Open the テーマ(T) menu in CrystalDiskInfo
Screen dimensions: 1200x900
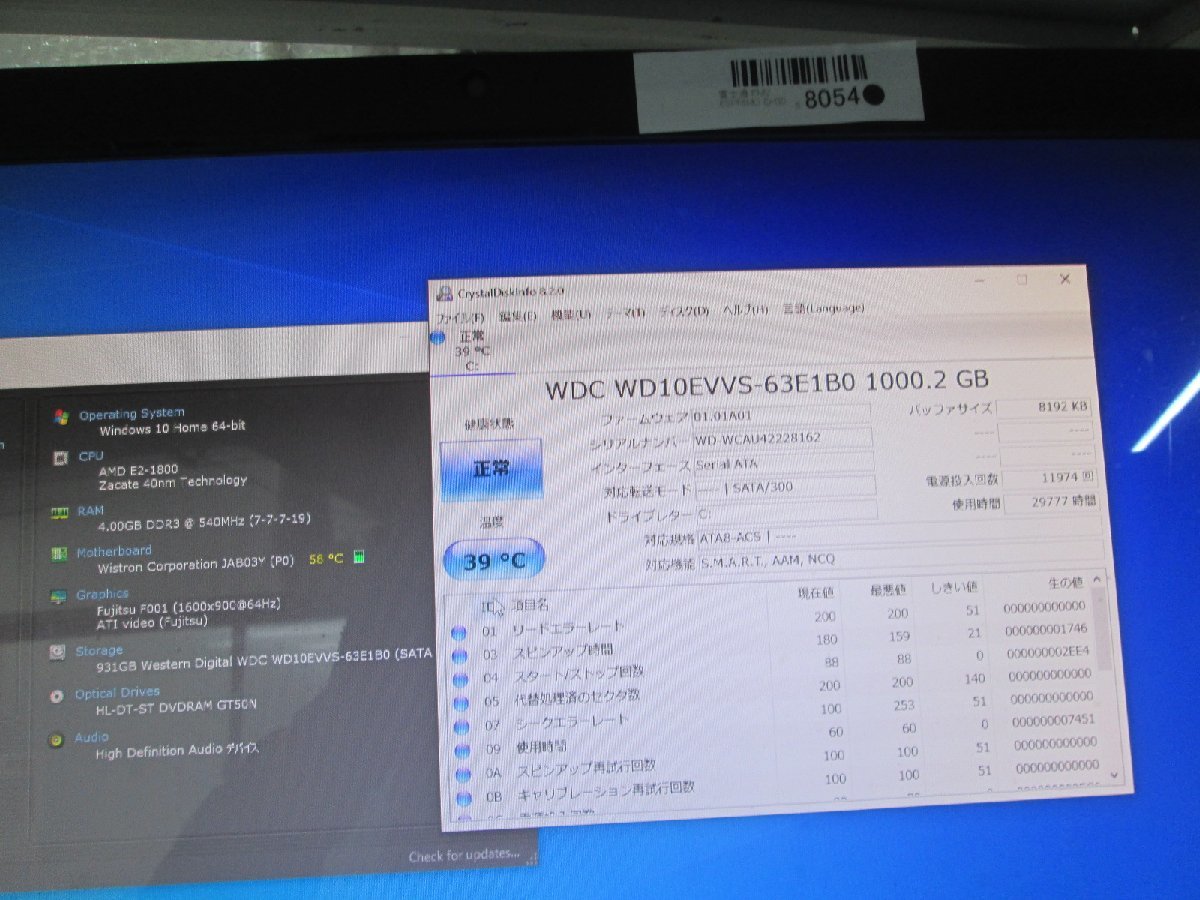[x=625, y=313]
